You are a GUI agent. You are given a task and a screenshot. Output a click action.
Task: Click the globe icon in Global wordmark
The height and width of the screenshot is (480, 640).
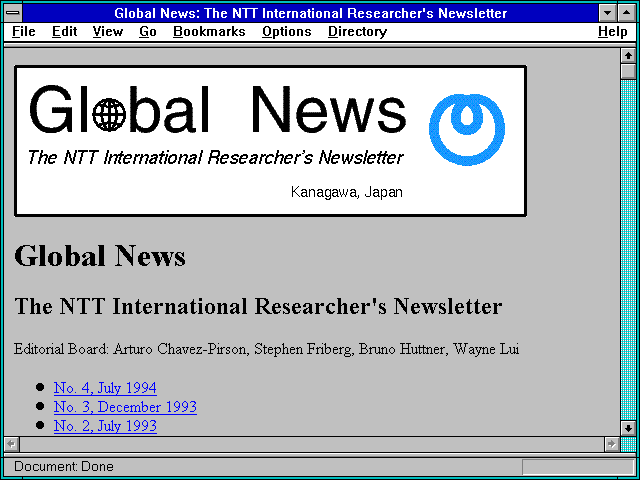(x=109, y=115)
